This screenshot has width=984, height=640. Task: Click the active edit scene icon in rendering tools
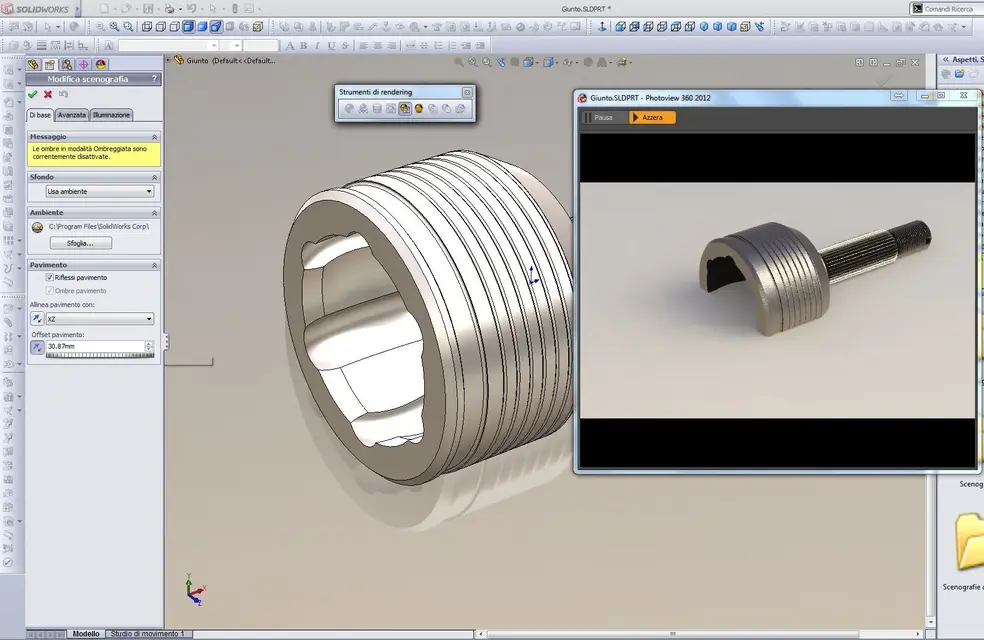pyautogui.click(x=405, y=109)
